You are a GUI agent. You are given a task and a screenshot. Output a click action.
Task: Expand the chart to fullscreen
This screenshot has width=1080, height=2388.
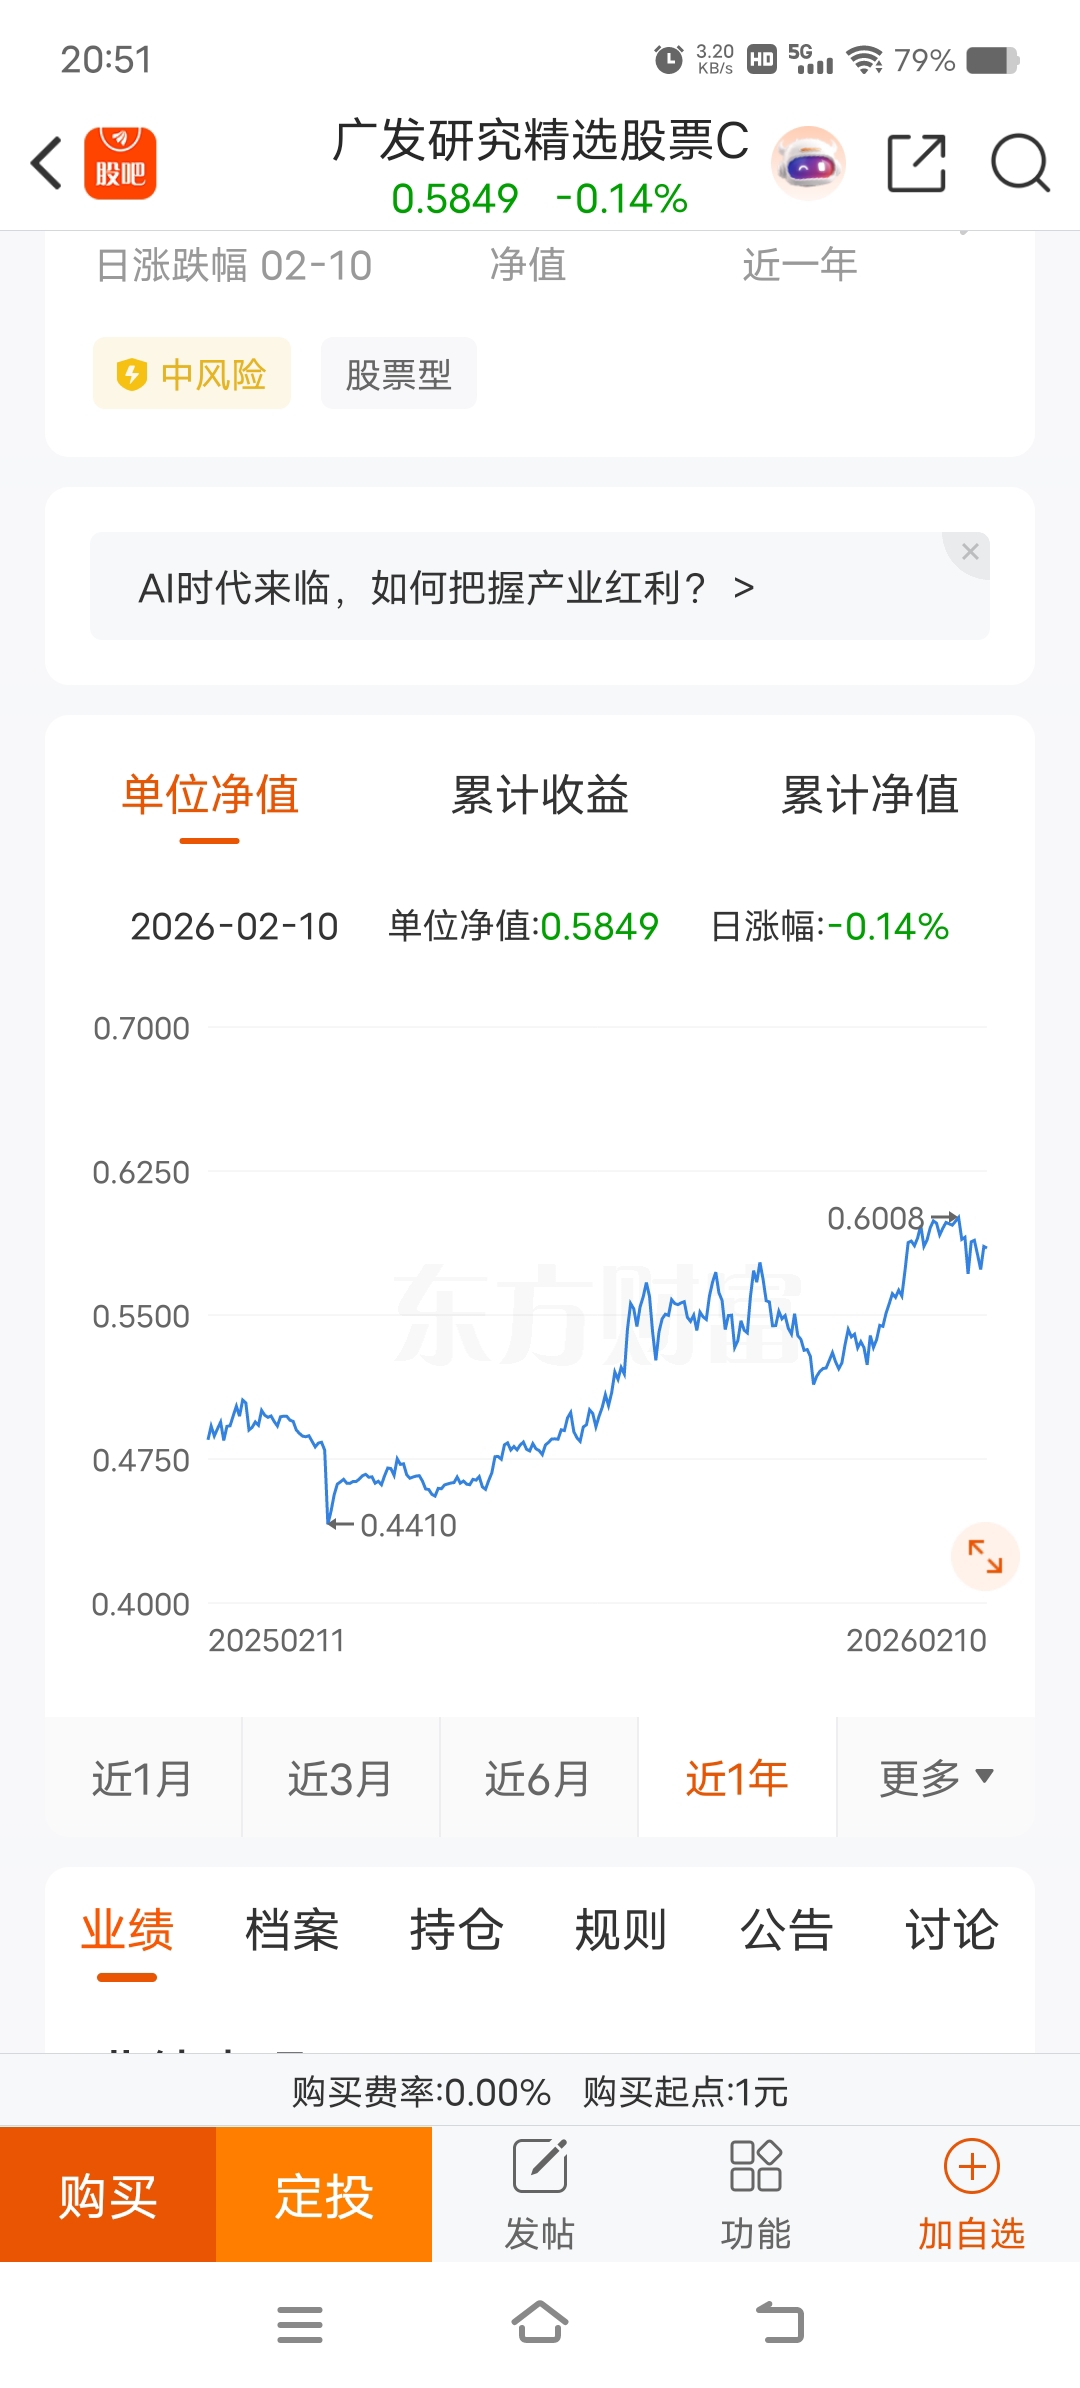click(985, 1556)
